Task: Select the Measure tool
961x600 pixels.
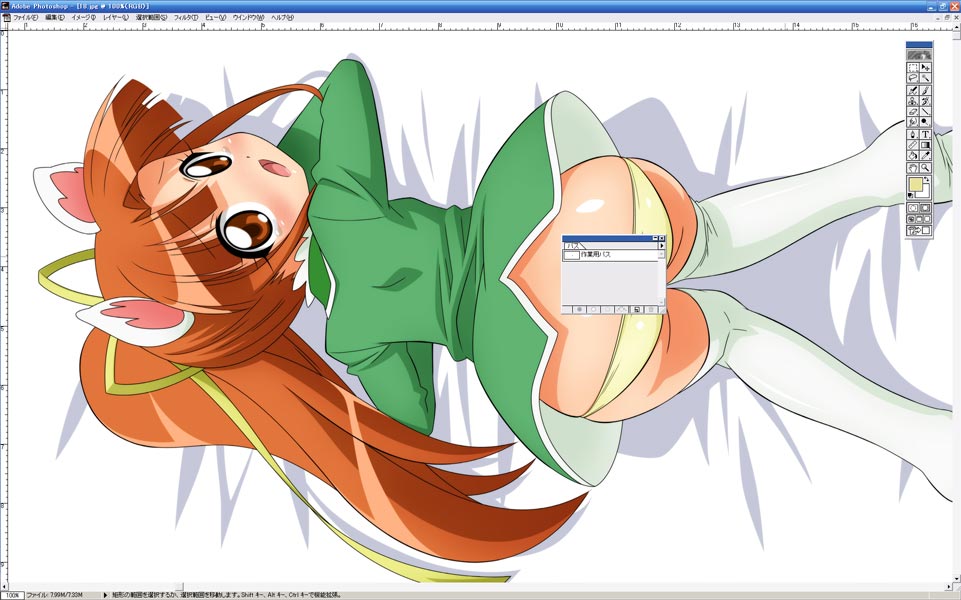Action: pyautogui.click(x=913, y=145)
